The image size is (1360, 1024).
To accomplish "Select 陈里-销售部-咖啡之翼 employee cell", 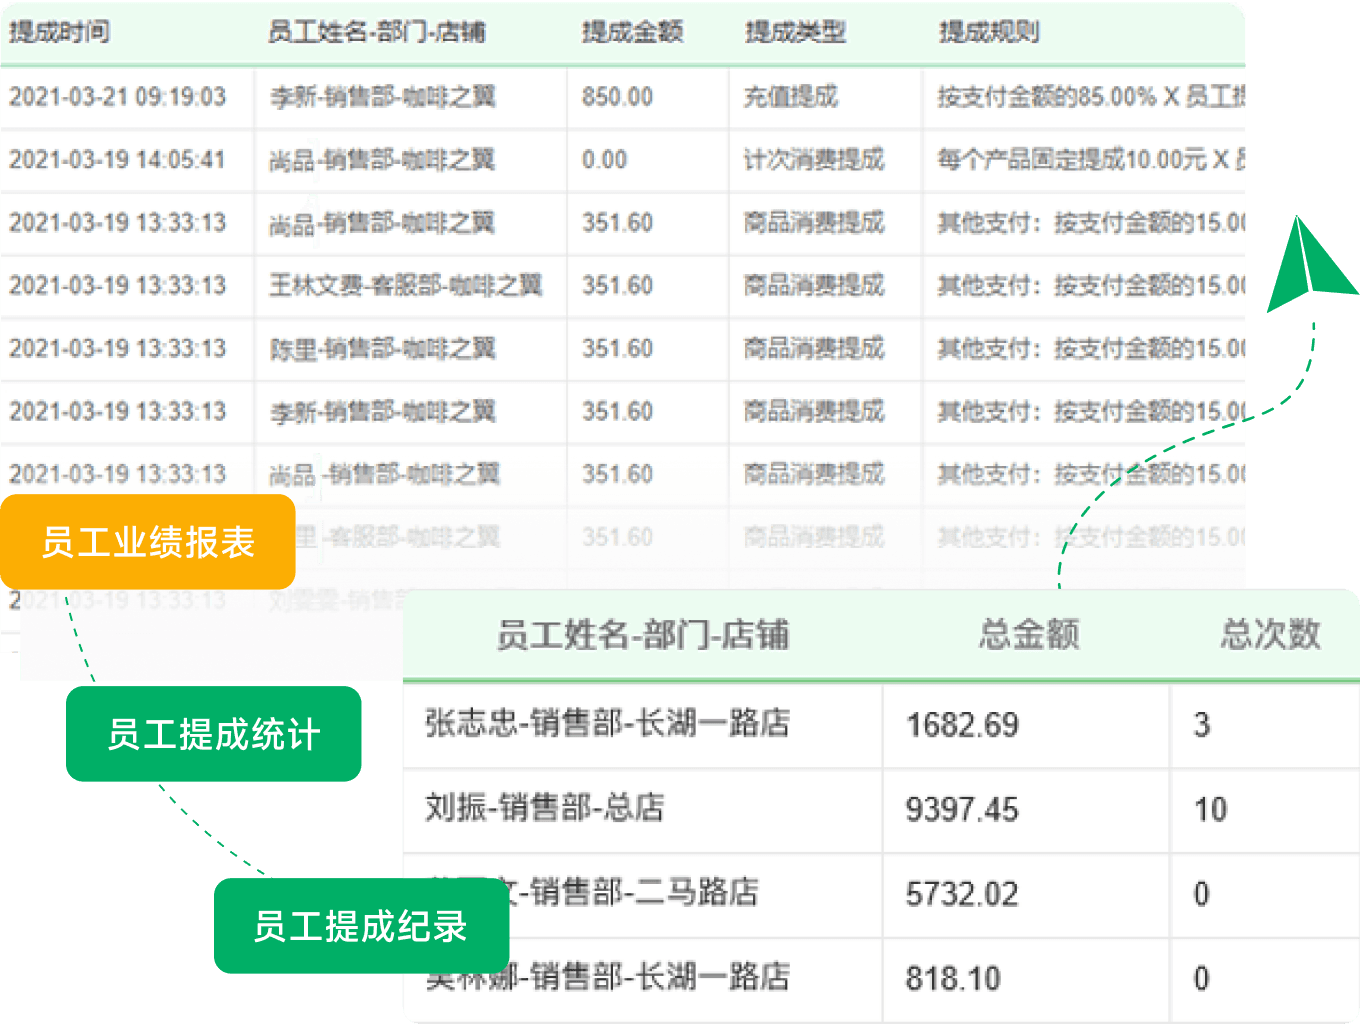I will (x=383, y=349).
